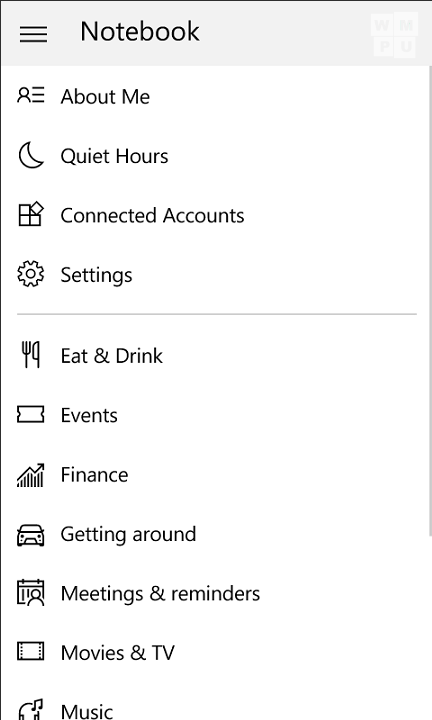Go to Settings label
The height and width of the screenshot is (720, 432).
tap(96, 276)
